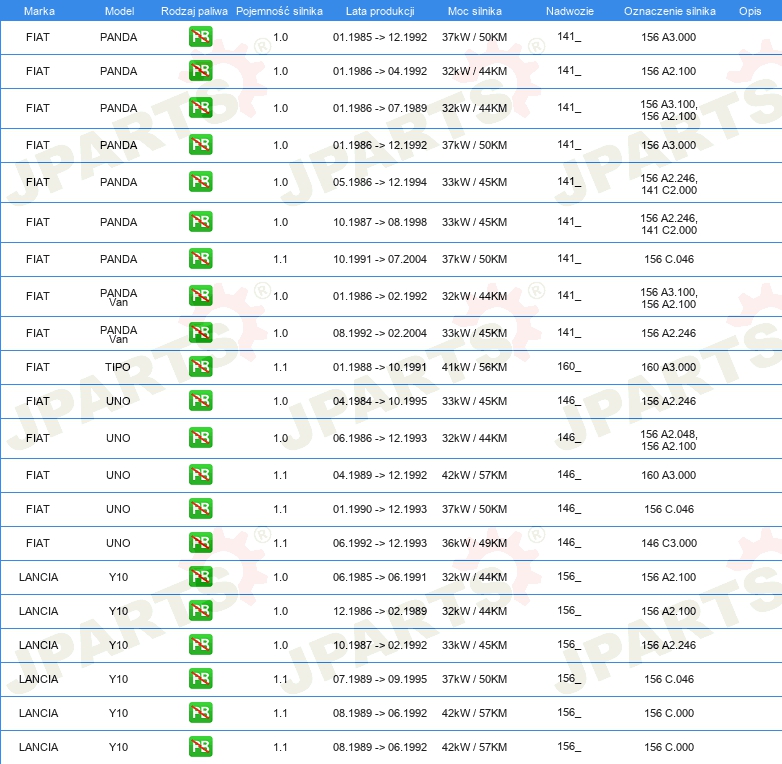782x764 pixels.
Task: Select the Nadwozie column header
Action: (570, 11)
